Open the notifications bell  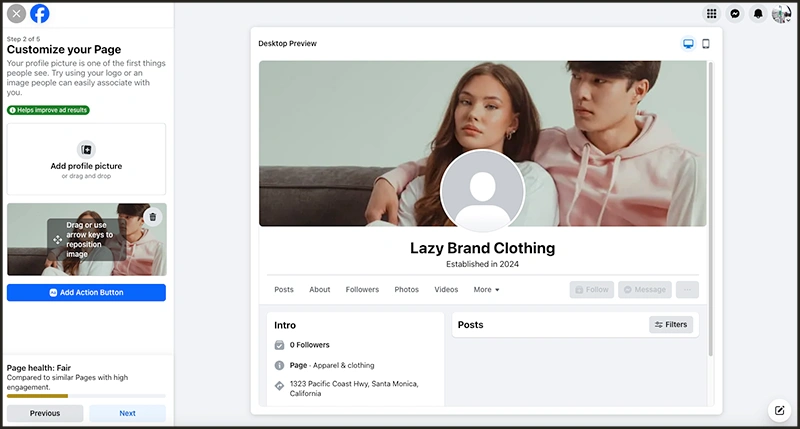tap(759, 14)
